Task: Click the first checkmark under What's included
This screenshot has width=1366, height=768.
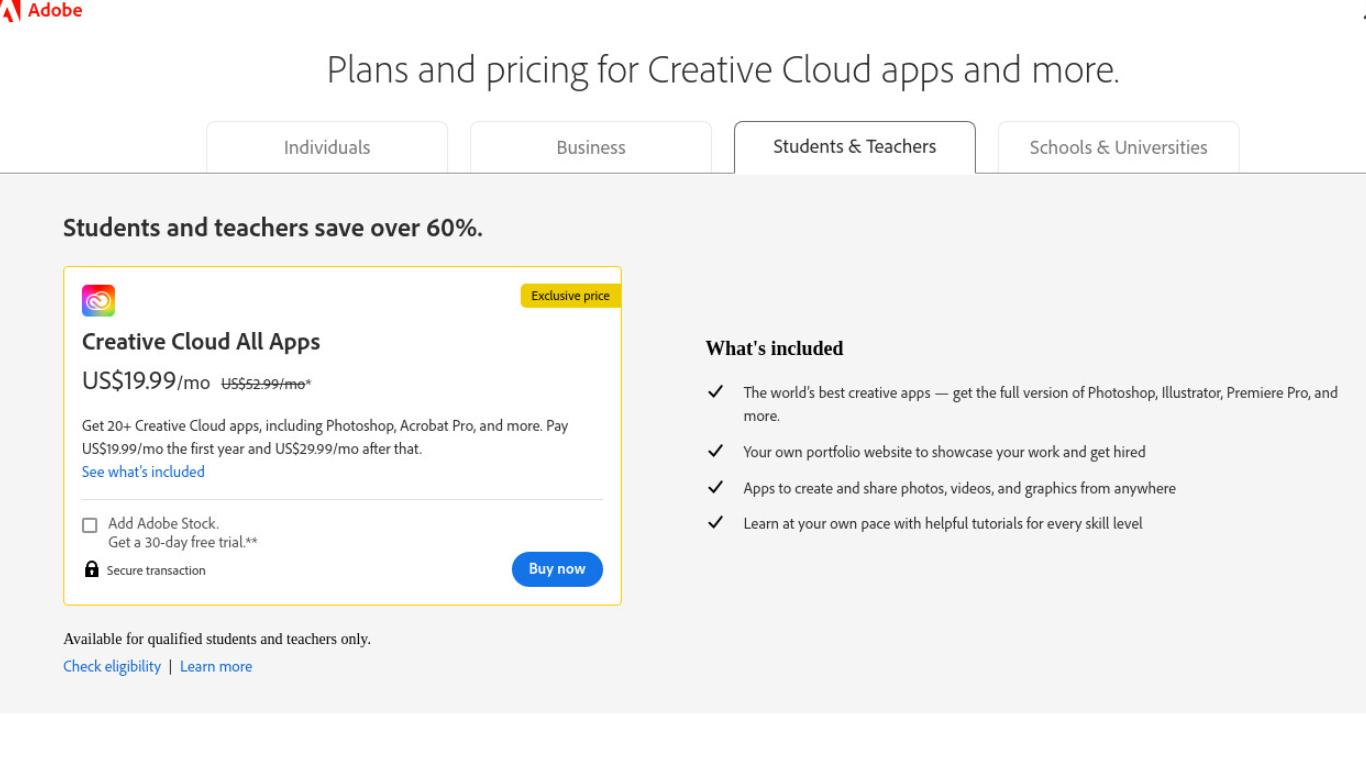Action: click(x=715, y=392)
